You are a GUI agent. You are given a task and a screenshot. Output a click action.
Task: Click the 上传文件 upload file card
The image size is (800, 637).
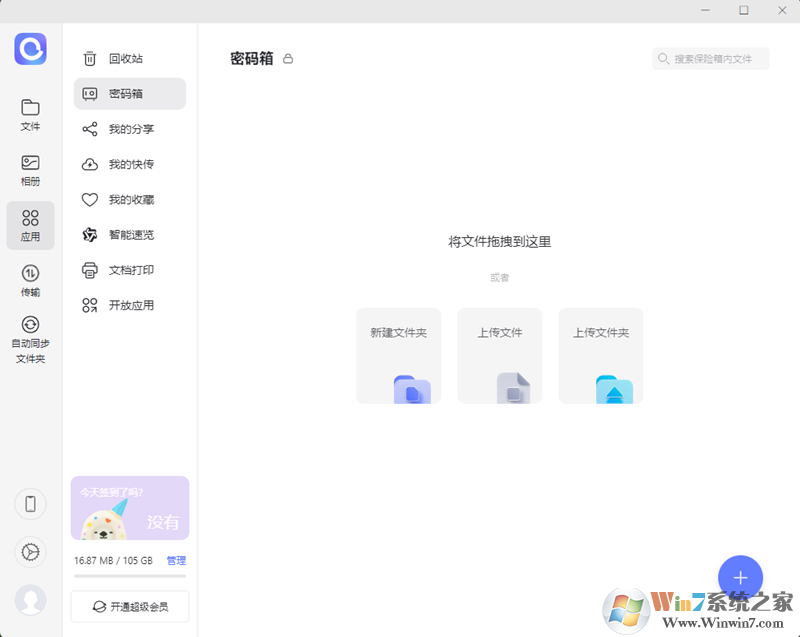(499, 355)
